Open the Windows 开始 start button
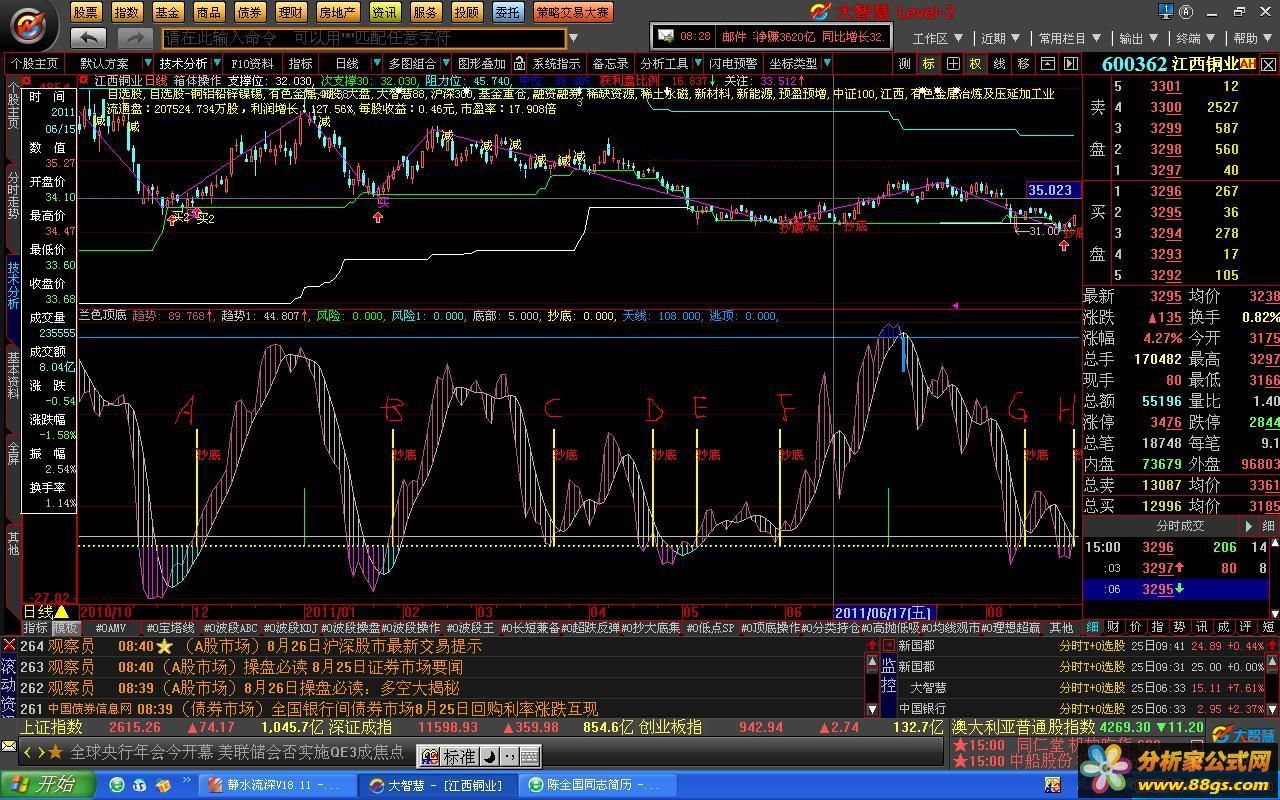 point(48,785)
